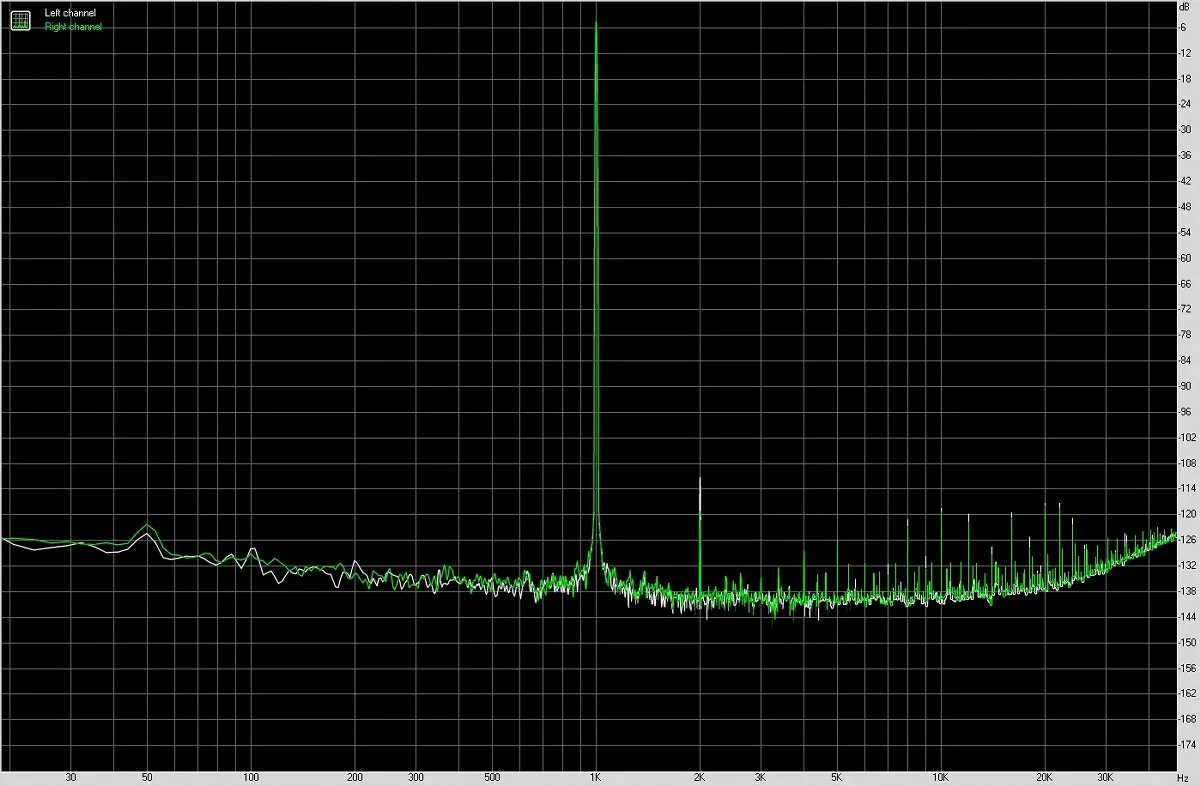Click the 2K frequency axis label
The image size is (1200, 786).
coord(699,777)
